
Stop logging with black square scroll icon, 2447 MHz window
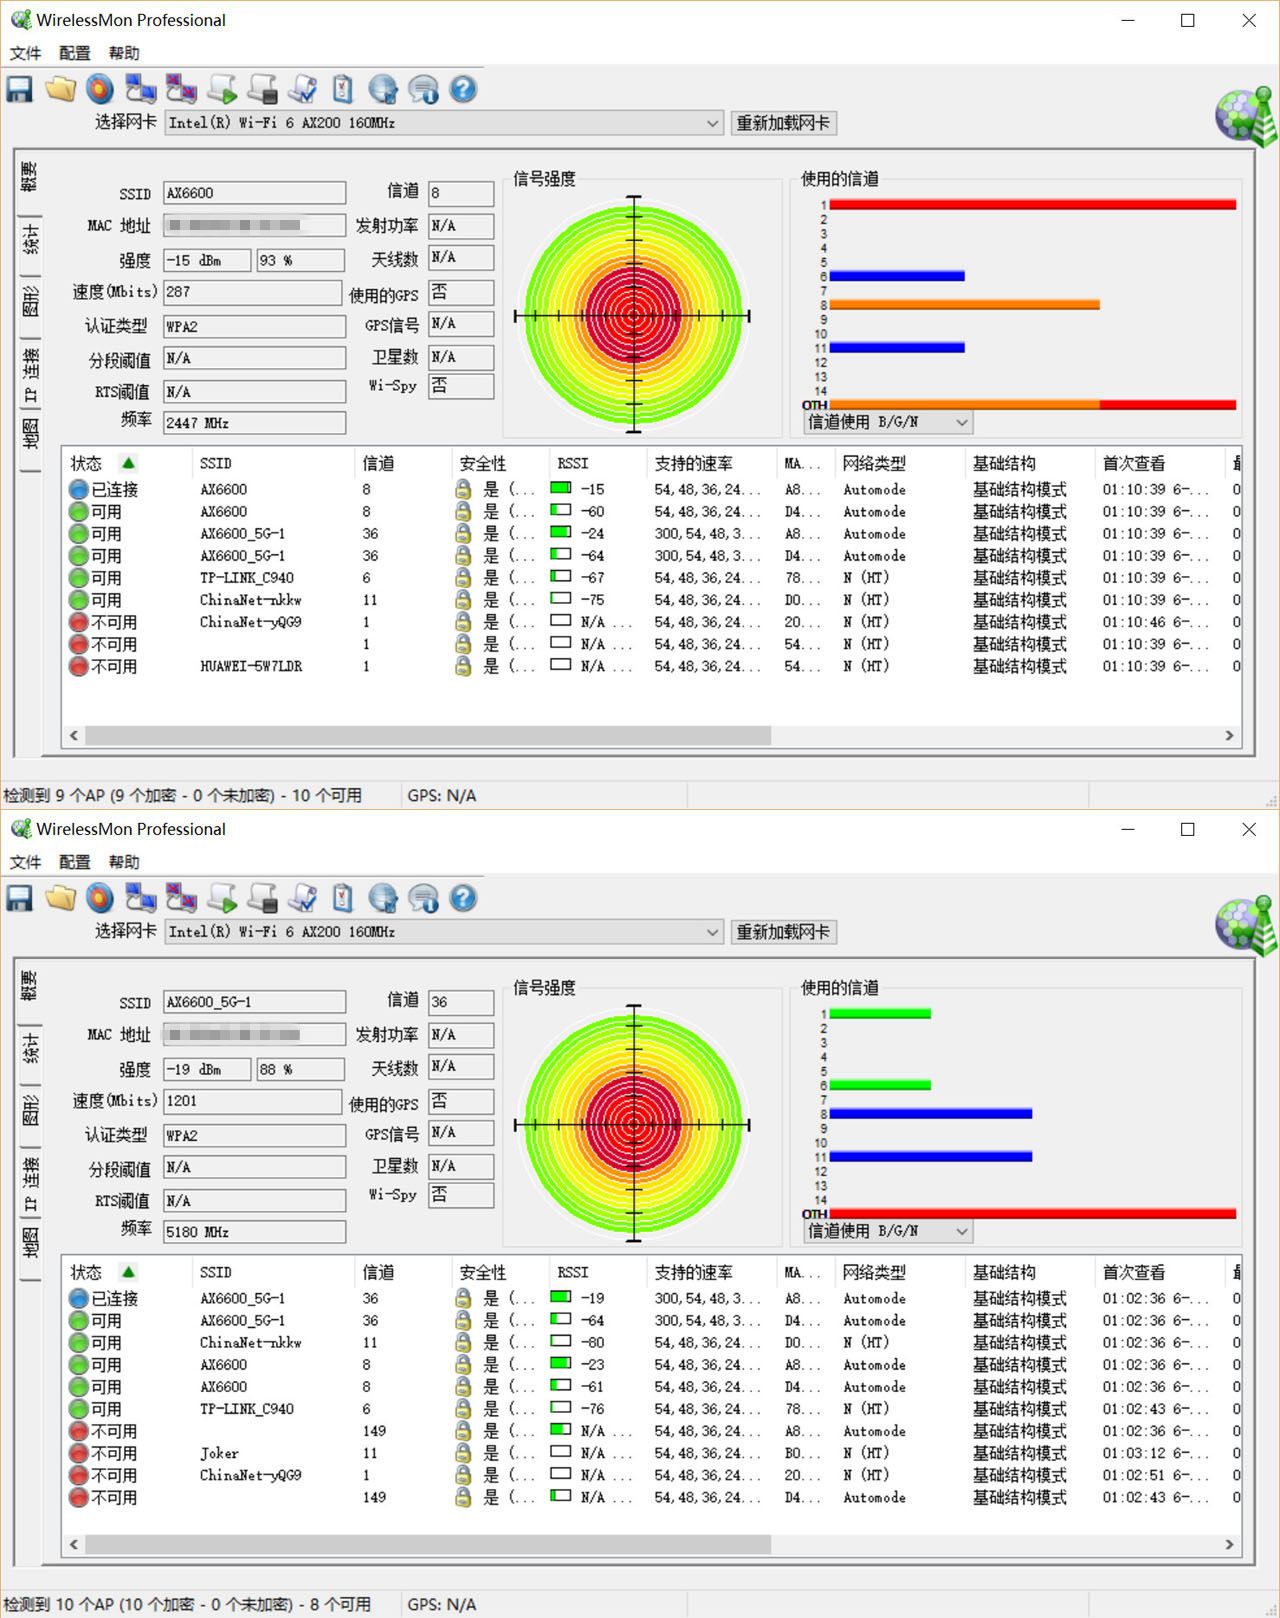[x=262, y=90]
